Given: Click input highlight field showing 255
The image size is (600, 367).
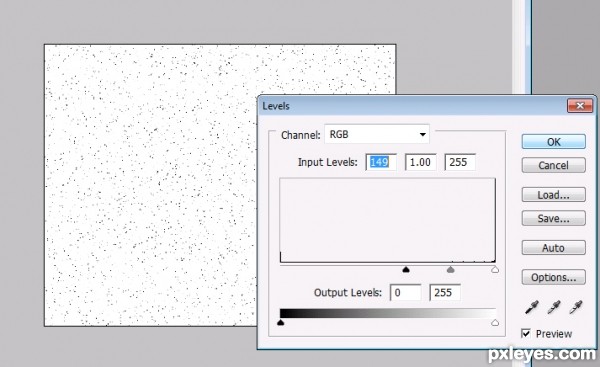Looking at the screenshot, I should click(x=460, y=162).
